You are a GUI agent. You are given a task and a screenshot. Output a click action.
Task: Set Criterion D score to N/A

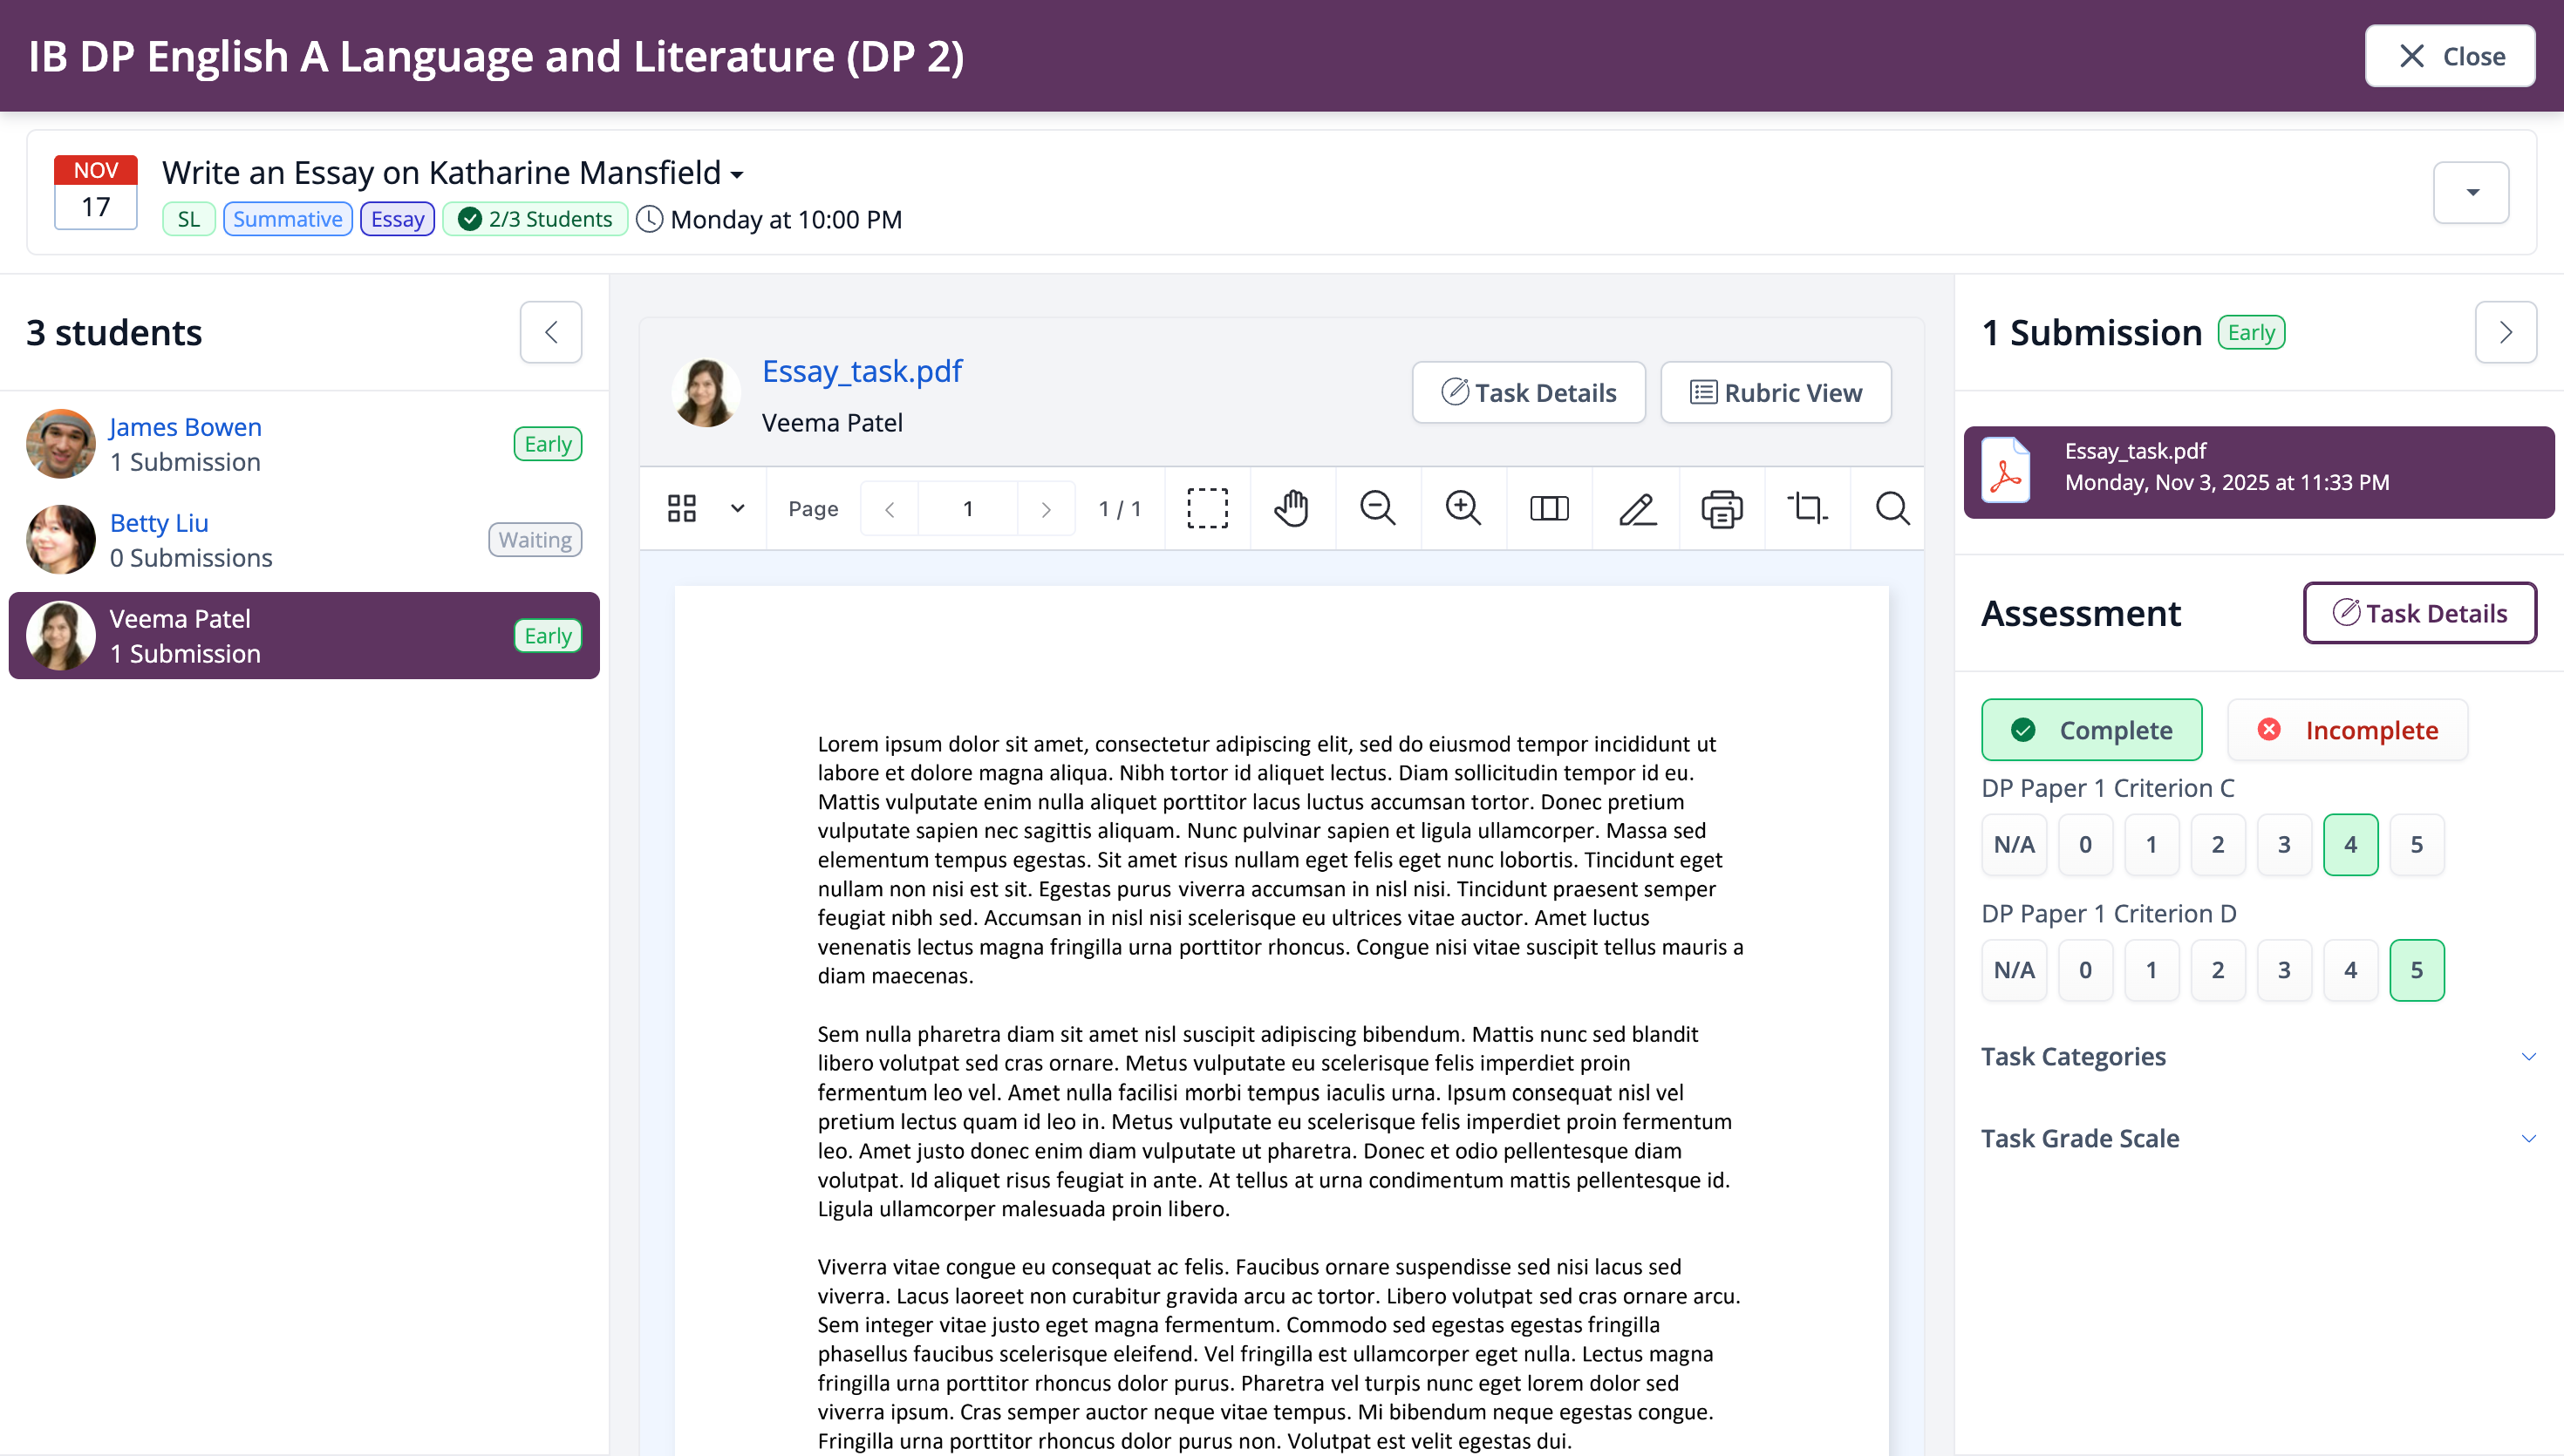point(2014,970)
